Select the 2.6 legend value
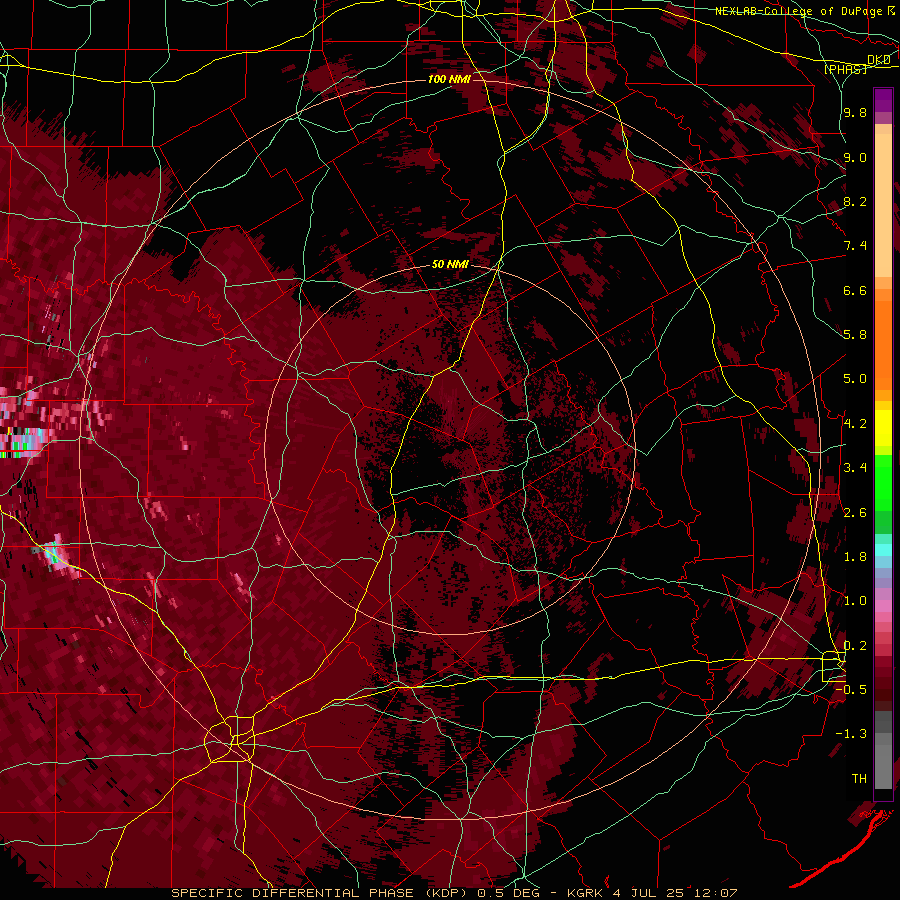This screenshot has height=900, width=900. 855,512
